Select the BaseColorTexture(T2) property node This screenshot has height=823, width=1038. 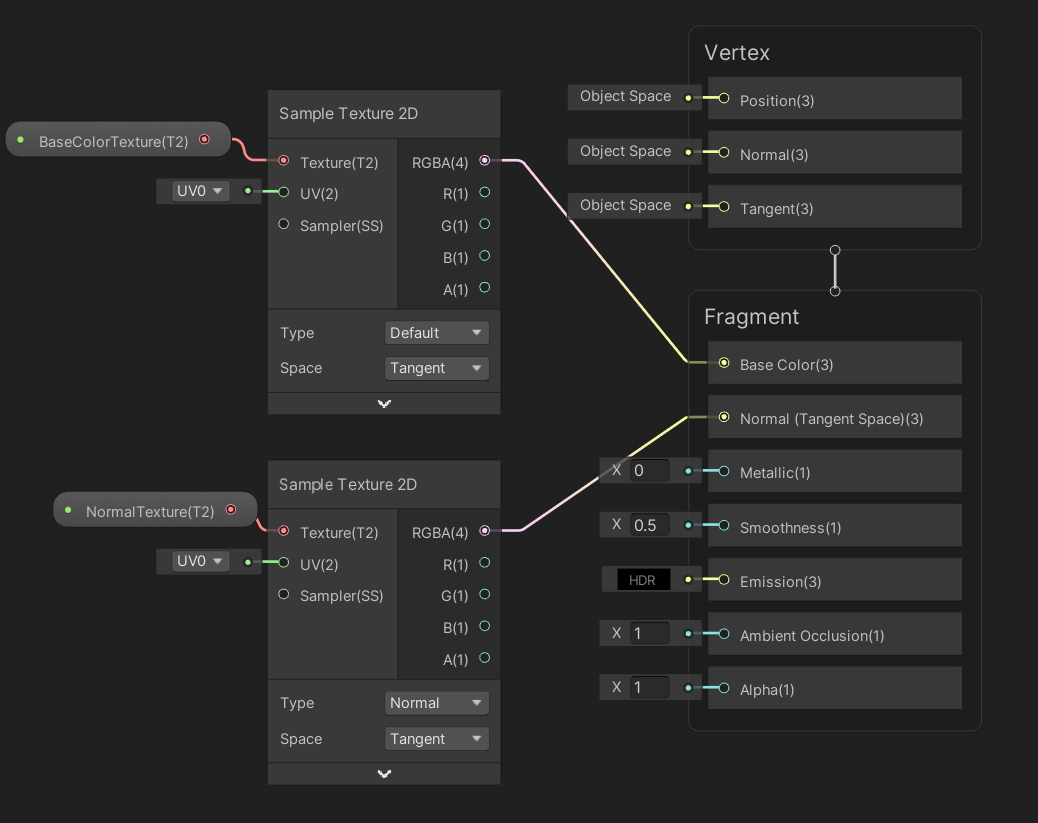(118, 140)
